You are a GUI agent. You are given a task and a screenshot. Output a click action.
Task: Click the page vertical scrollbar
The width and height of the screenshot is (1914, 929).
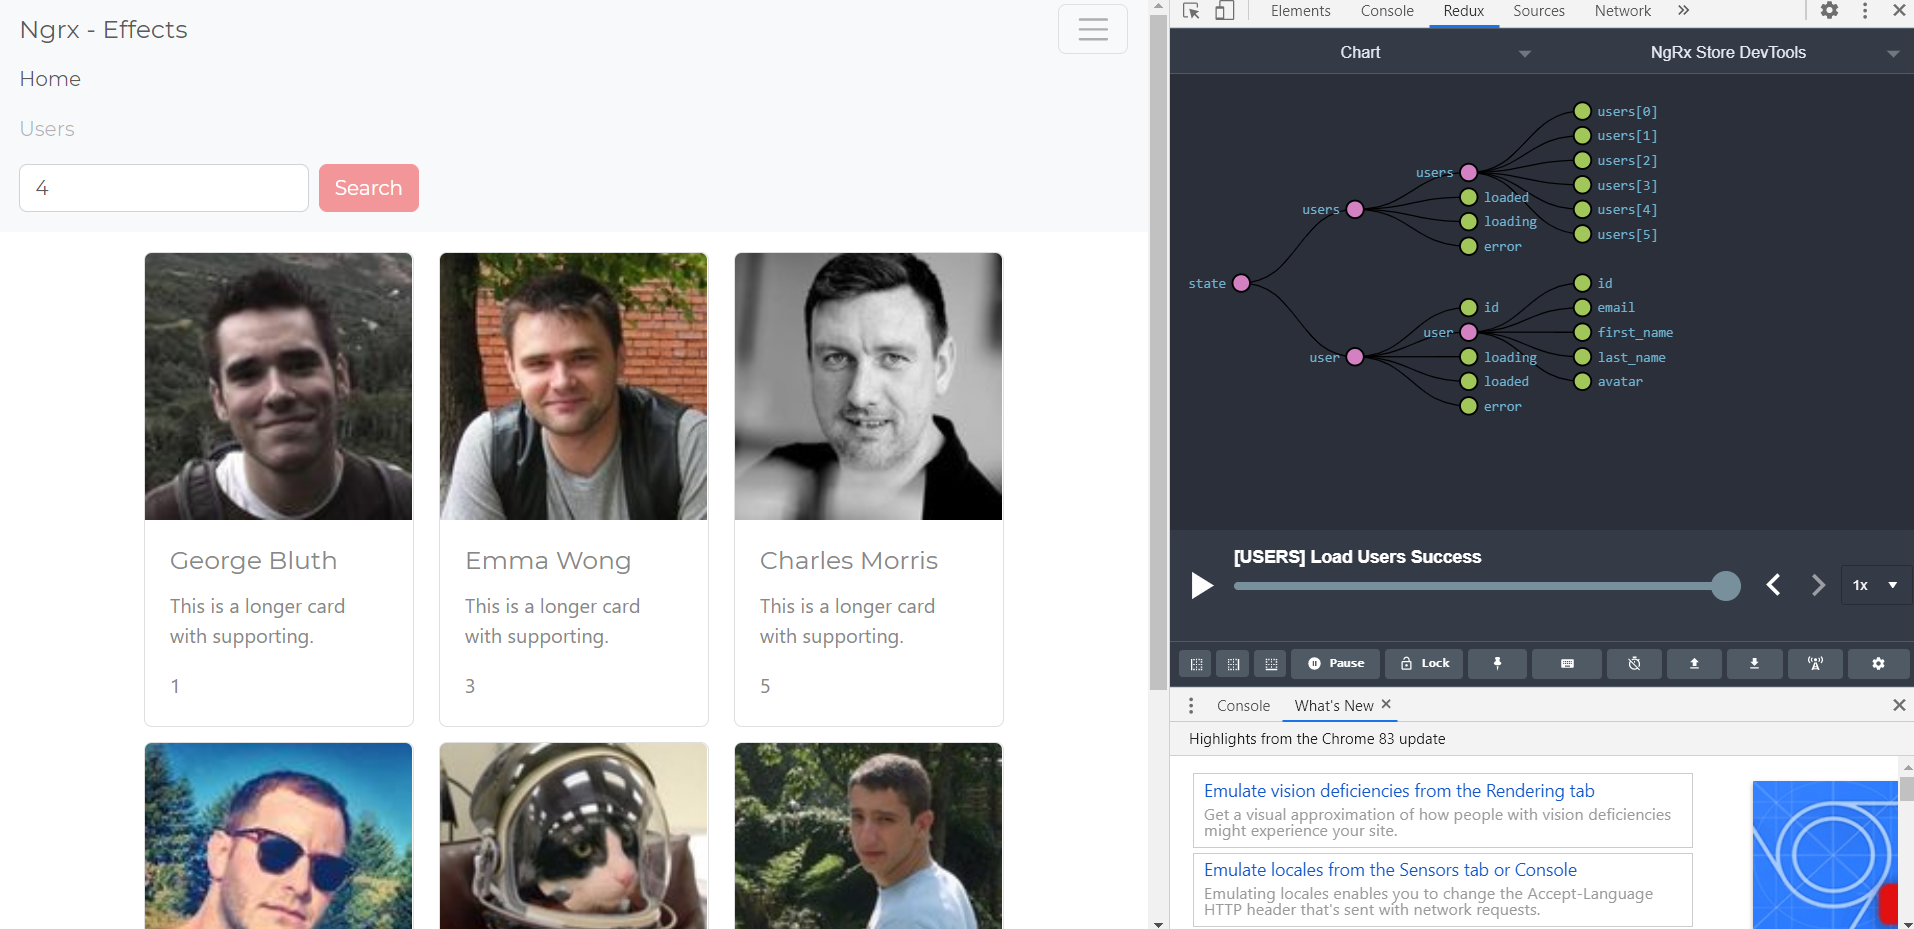1158,350
